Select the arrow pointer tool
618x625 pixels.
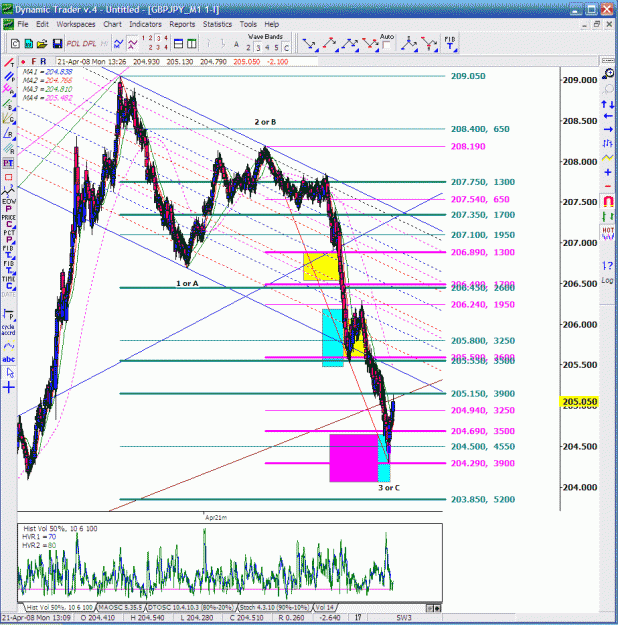click(x=10, y=373)
